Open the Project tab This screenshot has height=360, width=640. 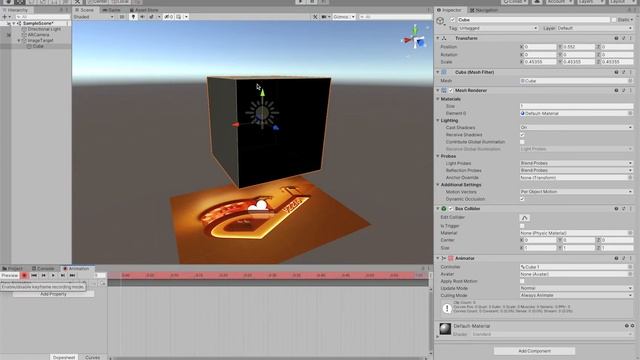pos(13,268)
